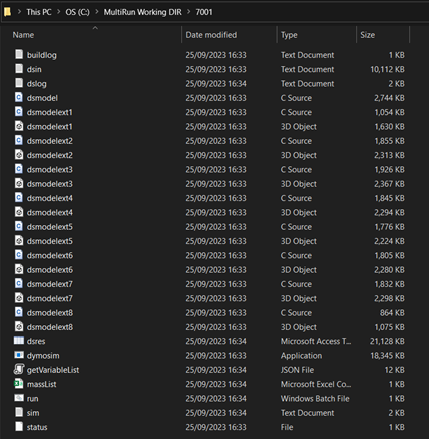
Task: Click the 2,744 KB size value
Action: pos(389,98)
